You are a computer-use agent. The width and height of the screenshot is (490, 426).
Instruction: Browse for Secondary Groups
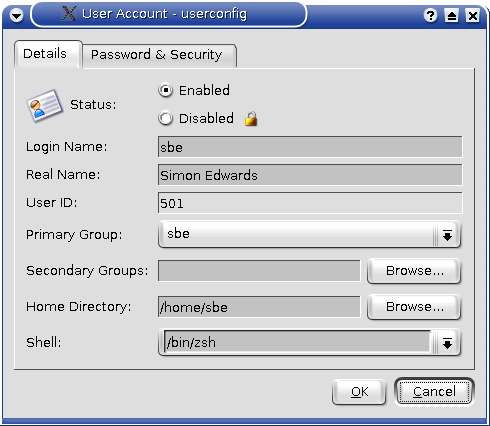pyautogui.click(x=414, y=271)
